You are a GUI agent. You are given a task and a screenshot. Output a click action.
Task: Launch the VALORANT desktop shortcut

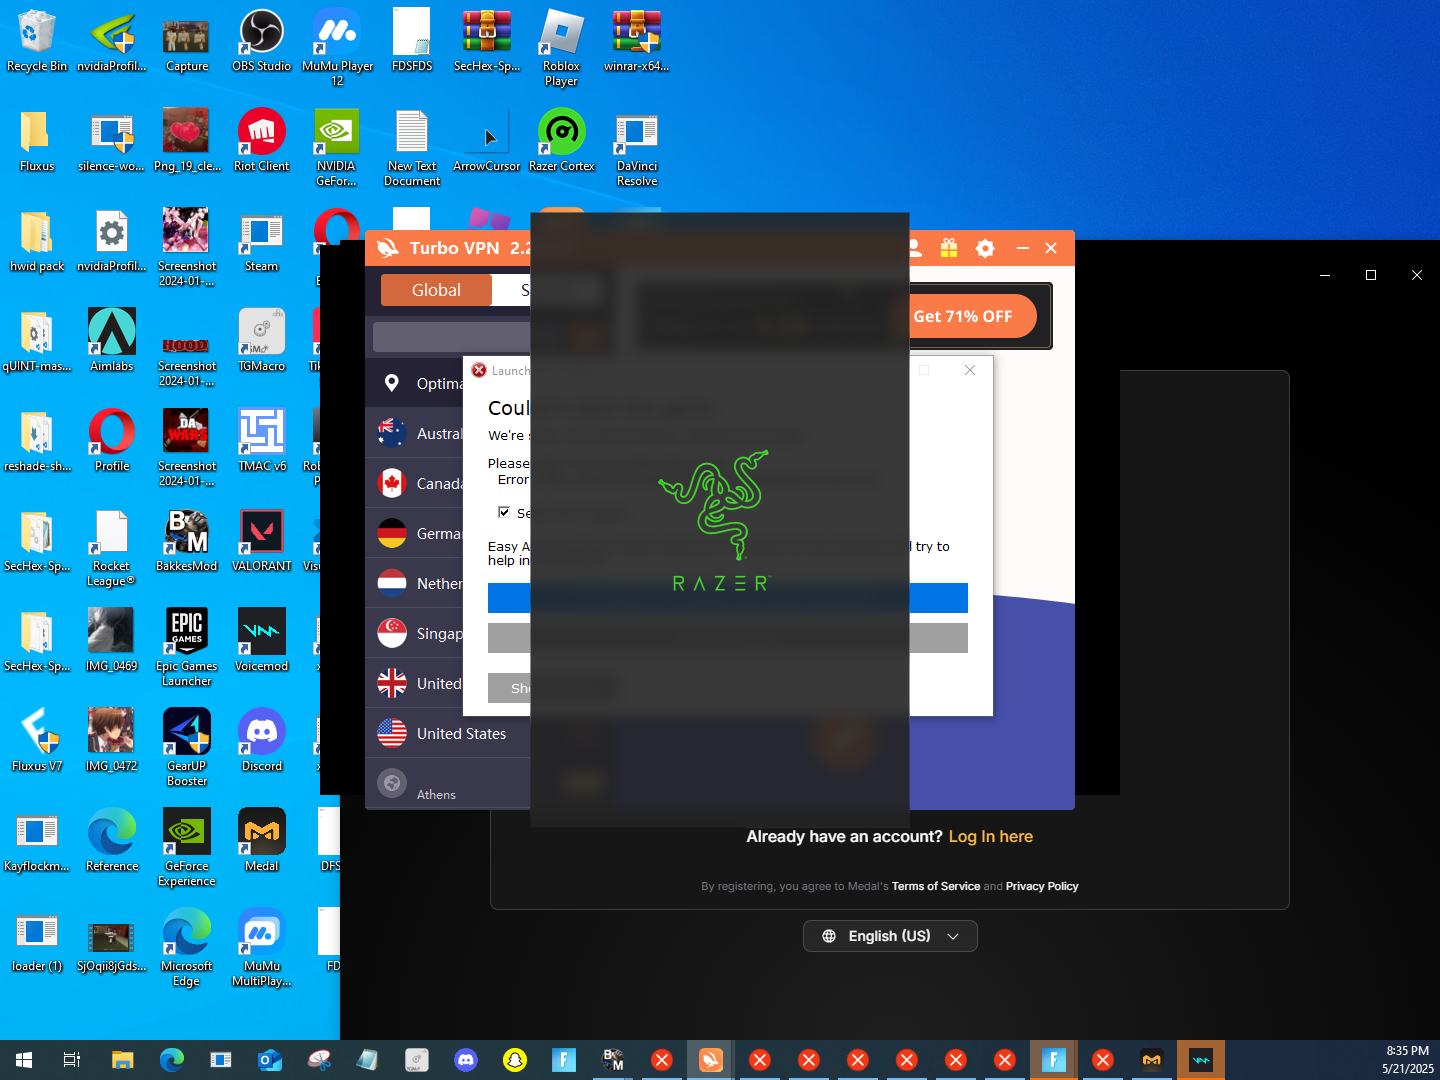(x=262, y=541)
